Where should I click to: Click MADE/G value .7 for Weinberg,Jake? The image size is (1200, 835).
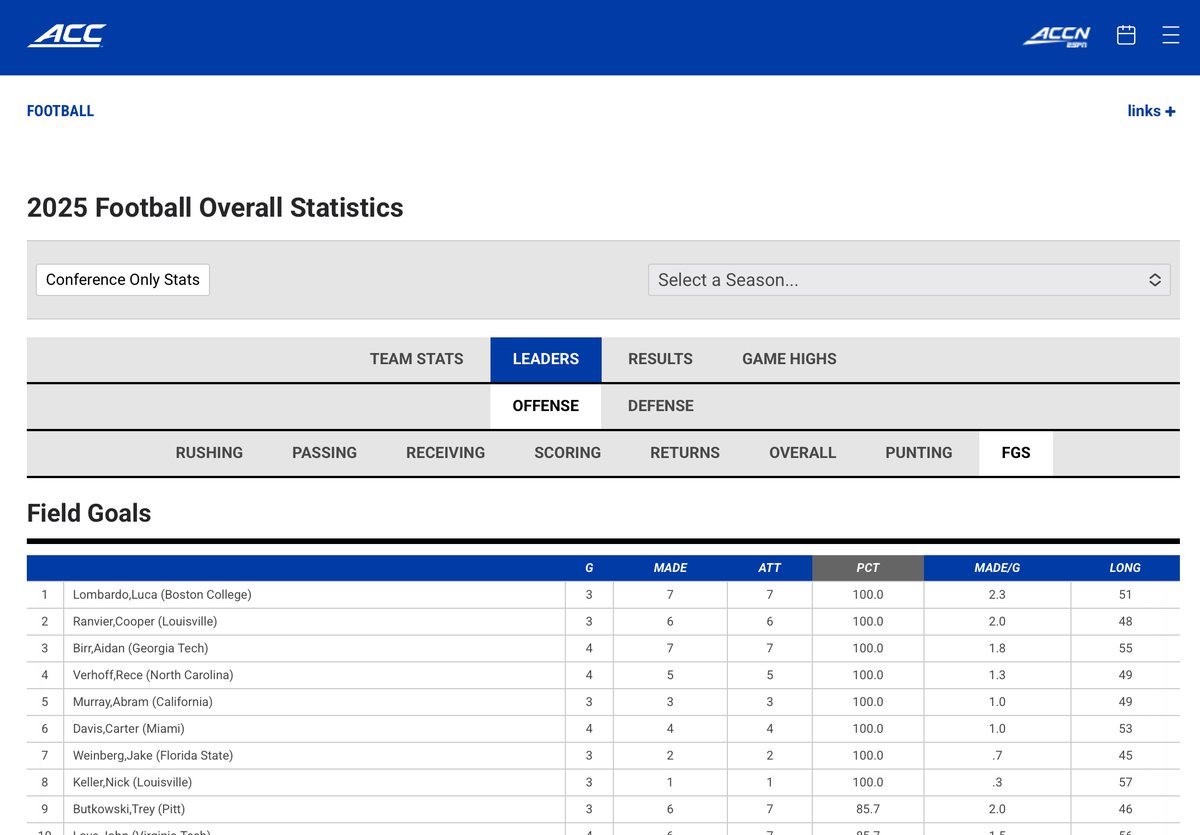997,756
